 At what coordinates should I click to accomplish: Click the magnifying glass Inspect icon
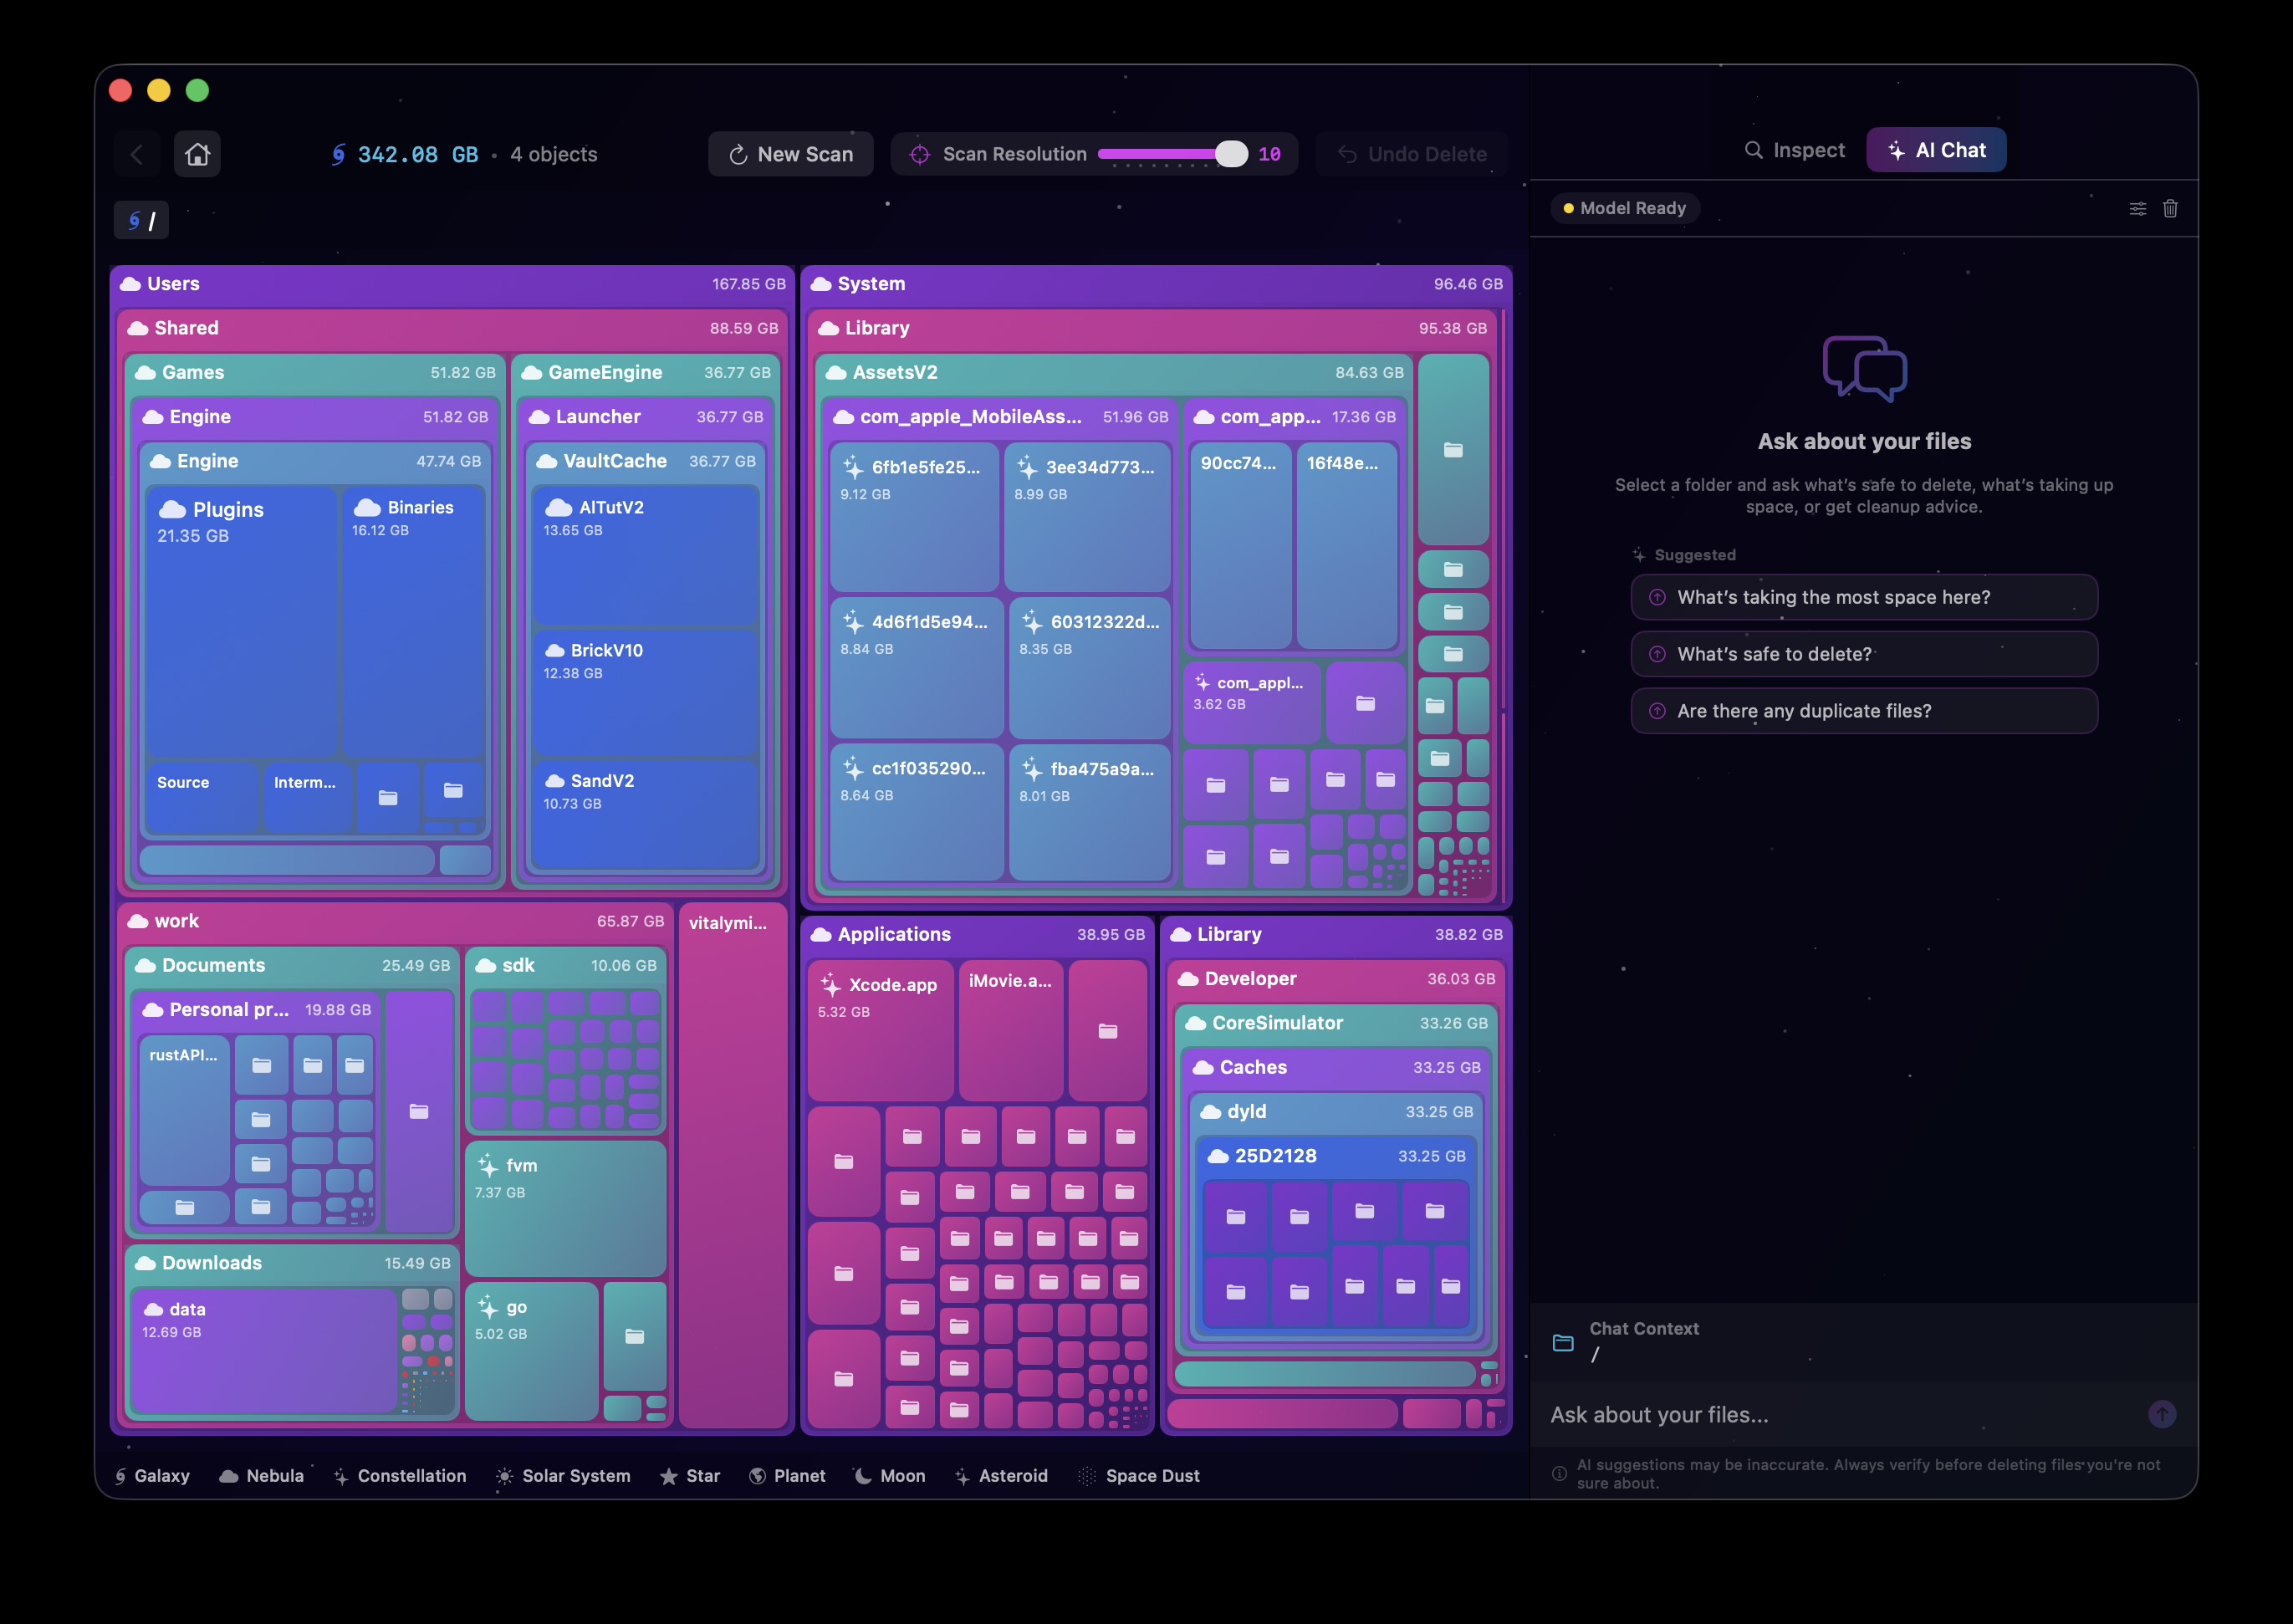pos(1754,149)
